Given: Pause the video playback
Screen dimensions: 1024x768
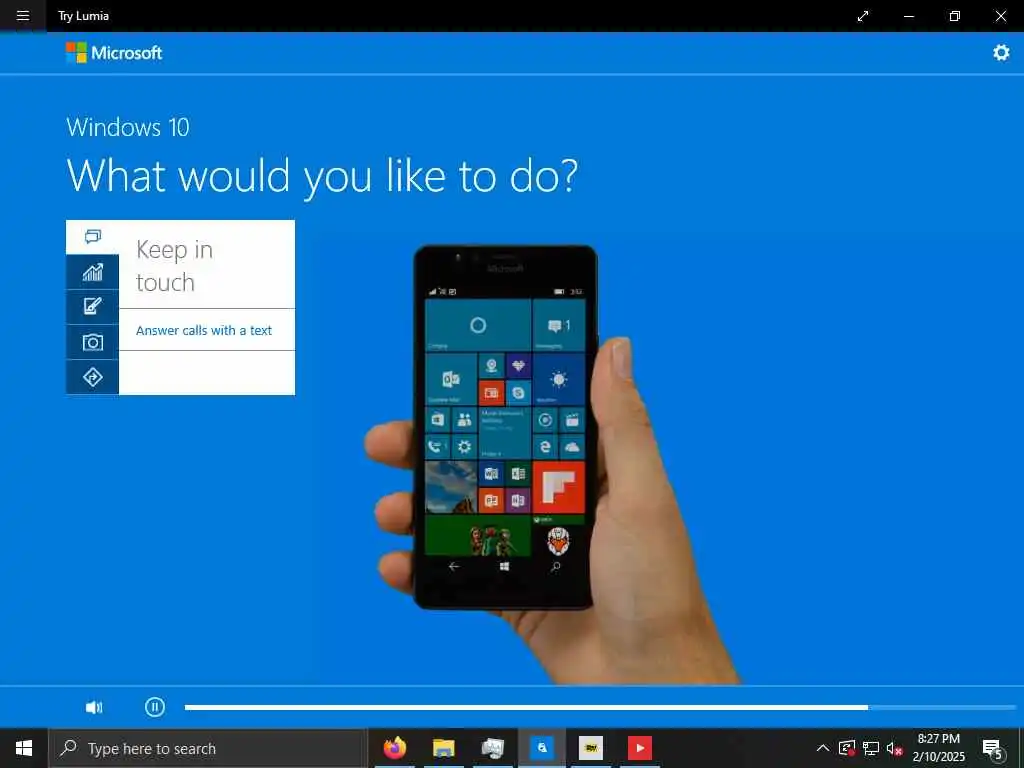Looking at the screenshot, I should [x=155, y=707].
